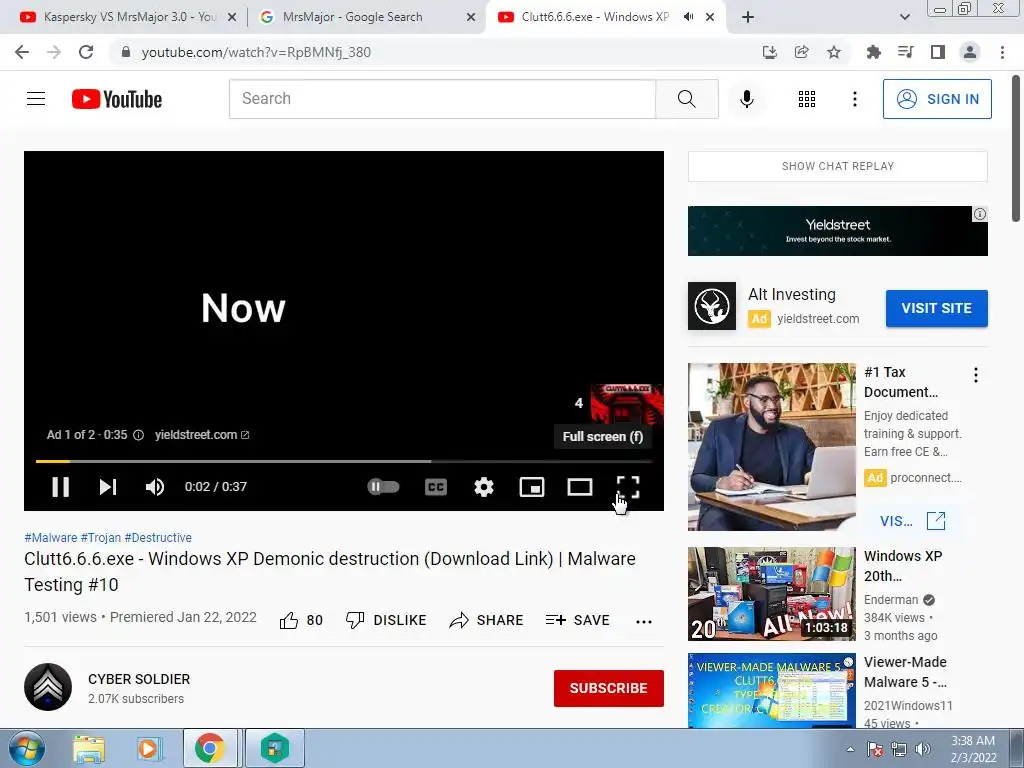
Task: Subscribe to CYBER SOLDIER
Action: coord(609,688)
